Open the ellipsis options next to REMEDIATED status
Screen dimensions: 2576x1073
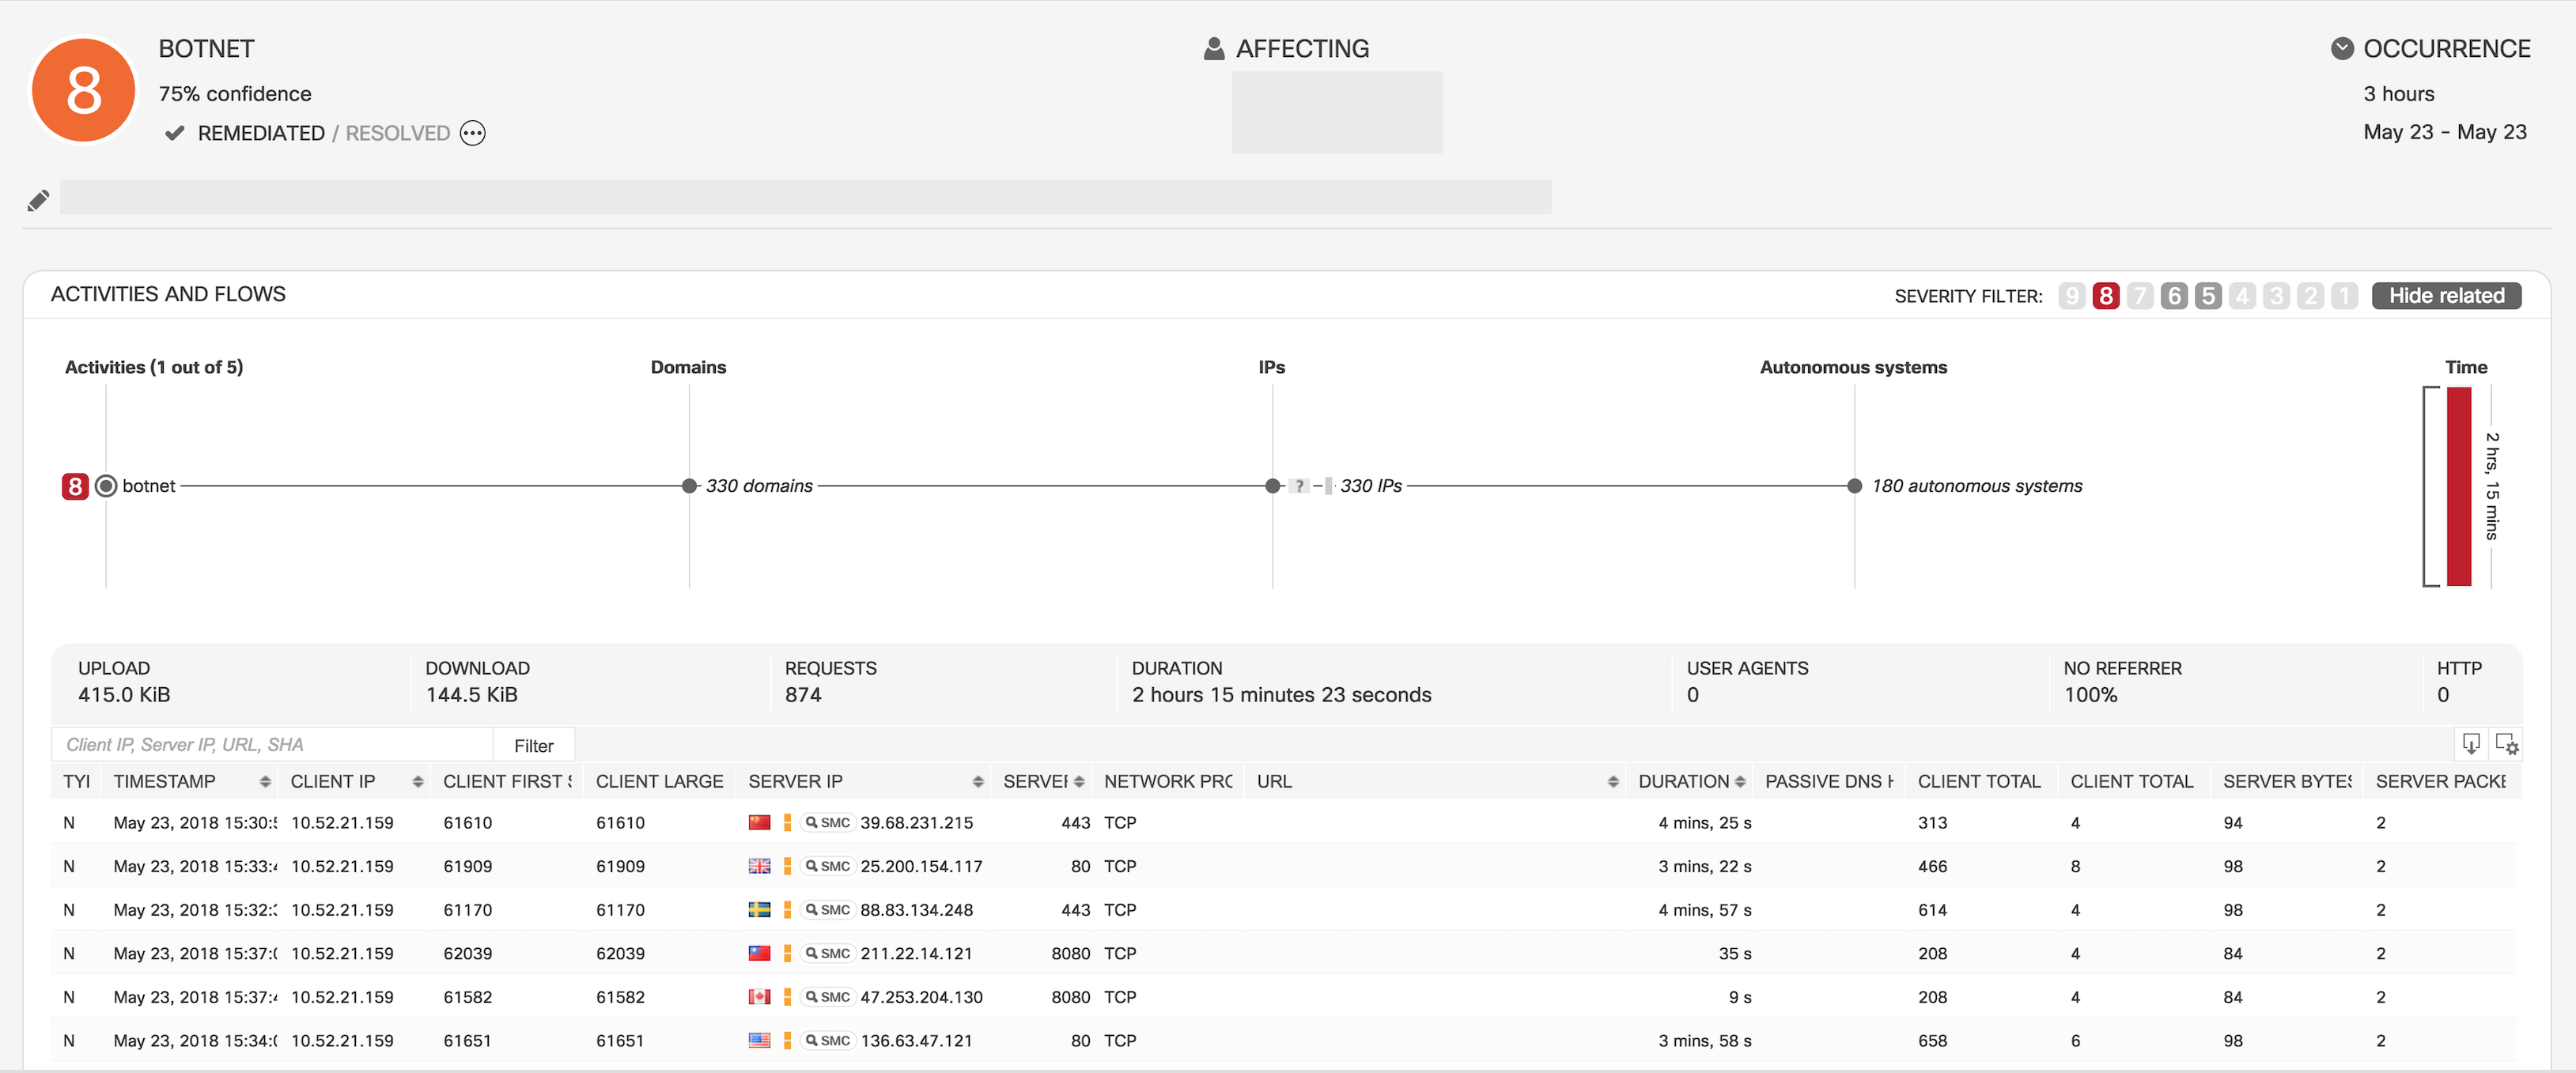(x=472, y=133)
